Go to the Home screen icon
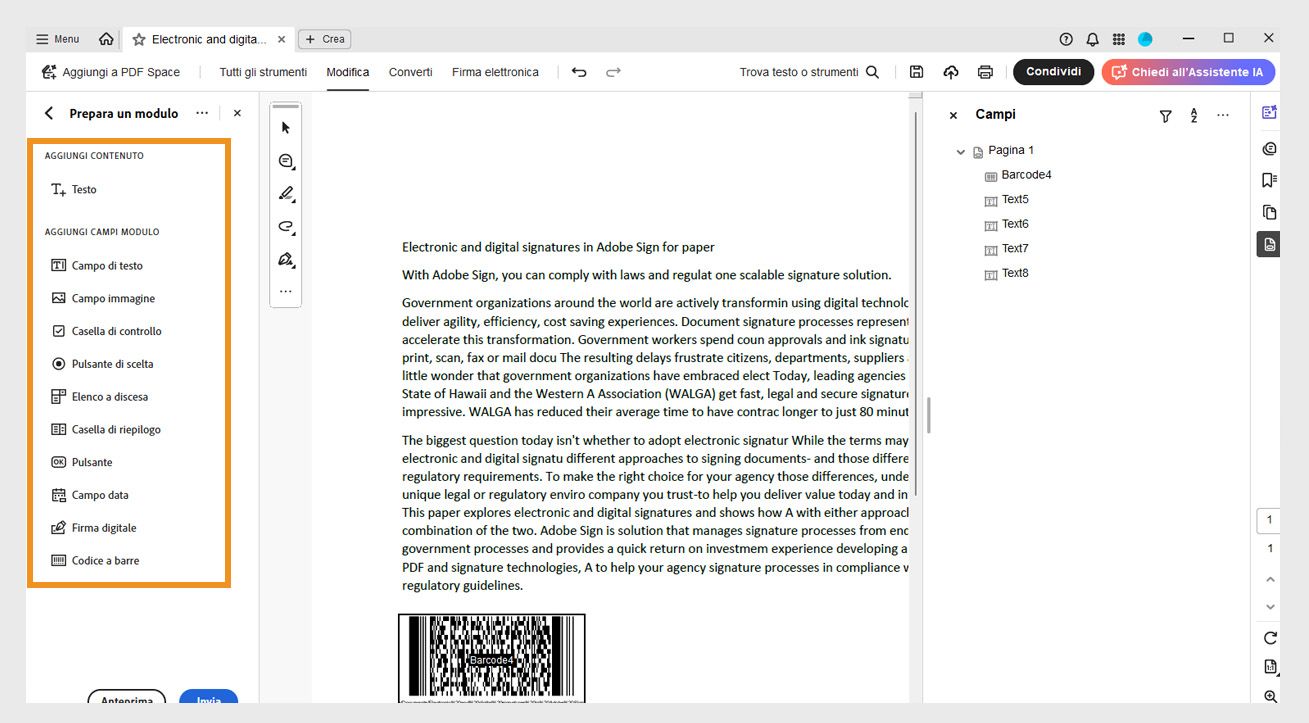The height and width of the screenshot is (723, 1309). click(x=106, y=39)
